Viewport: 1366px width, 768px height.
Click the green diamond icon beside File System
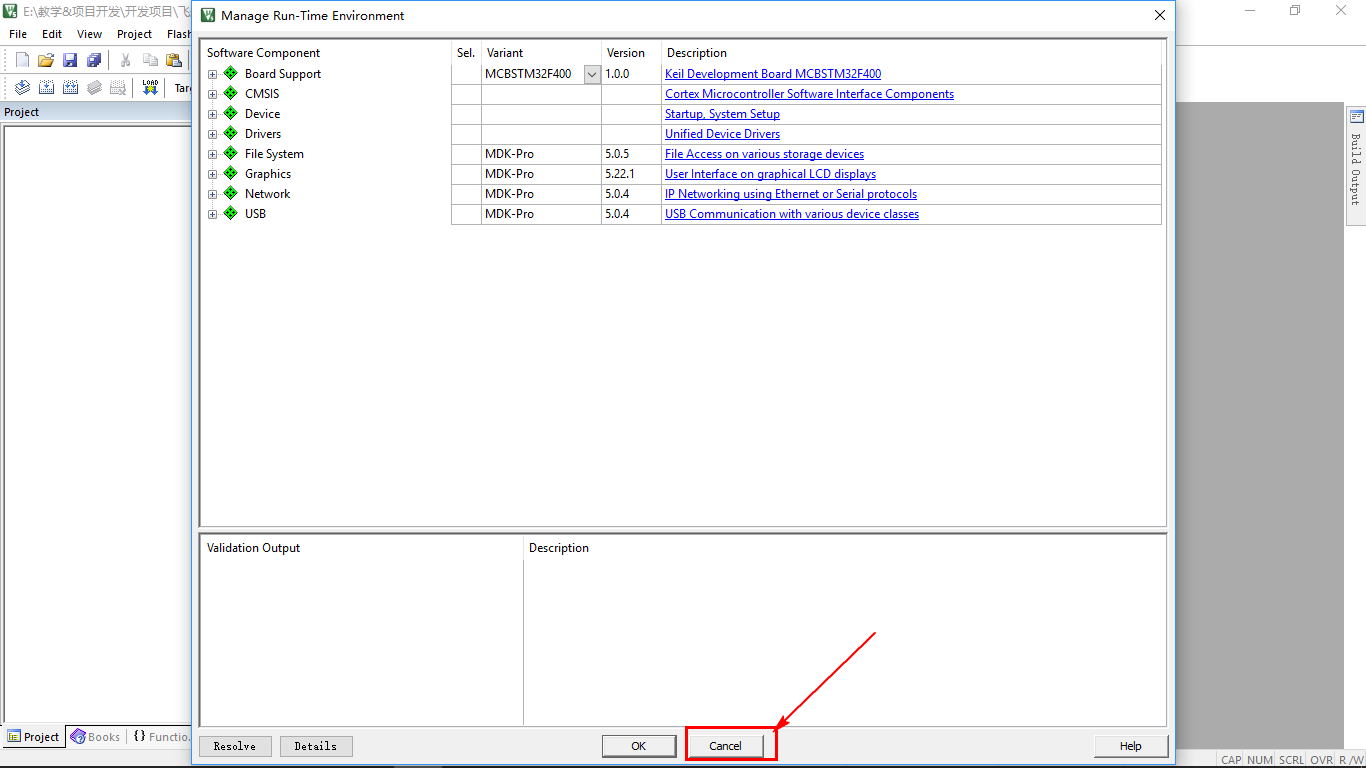click(230, 153)
